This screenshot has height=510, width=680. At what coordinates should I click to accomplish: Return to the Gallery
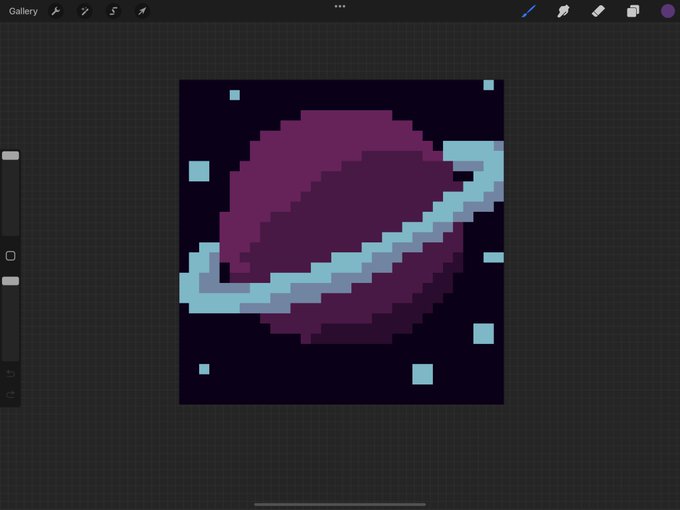pyautogui.click(x=23, y=11)
